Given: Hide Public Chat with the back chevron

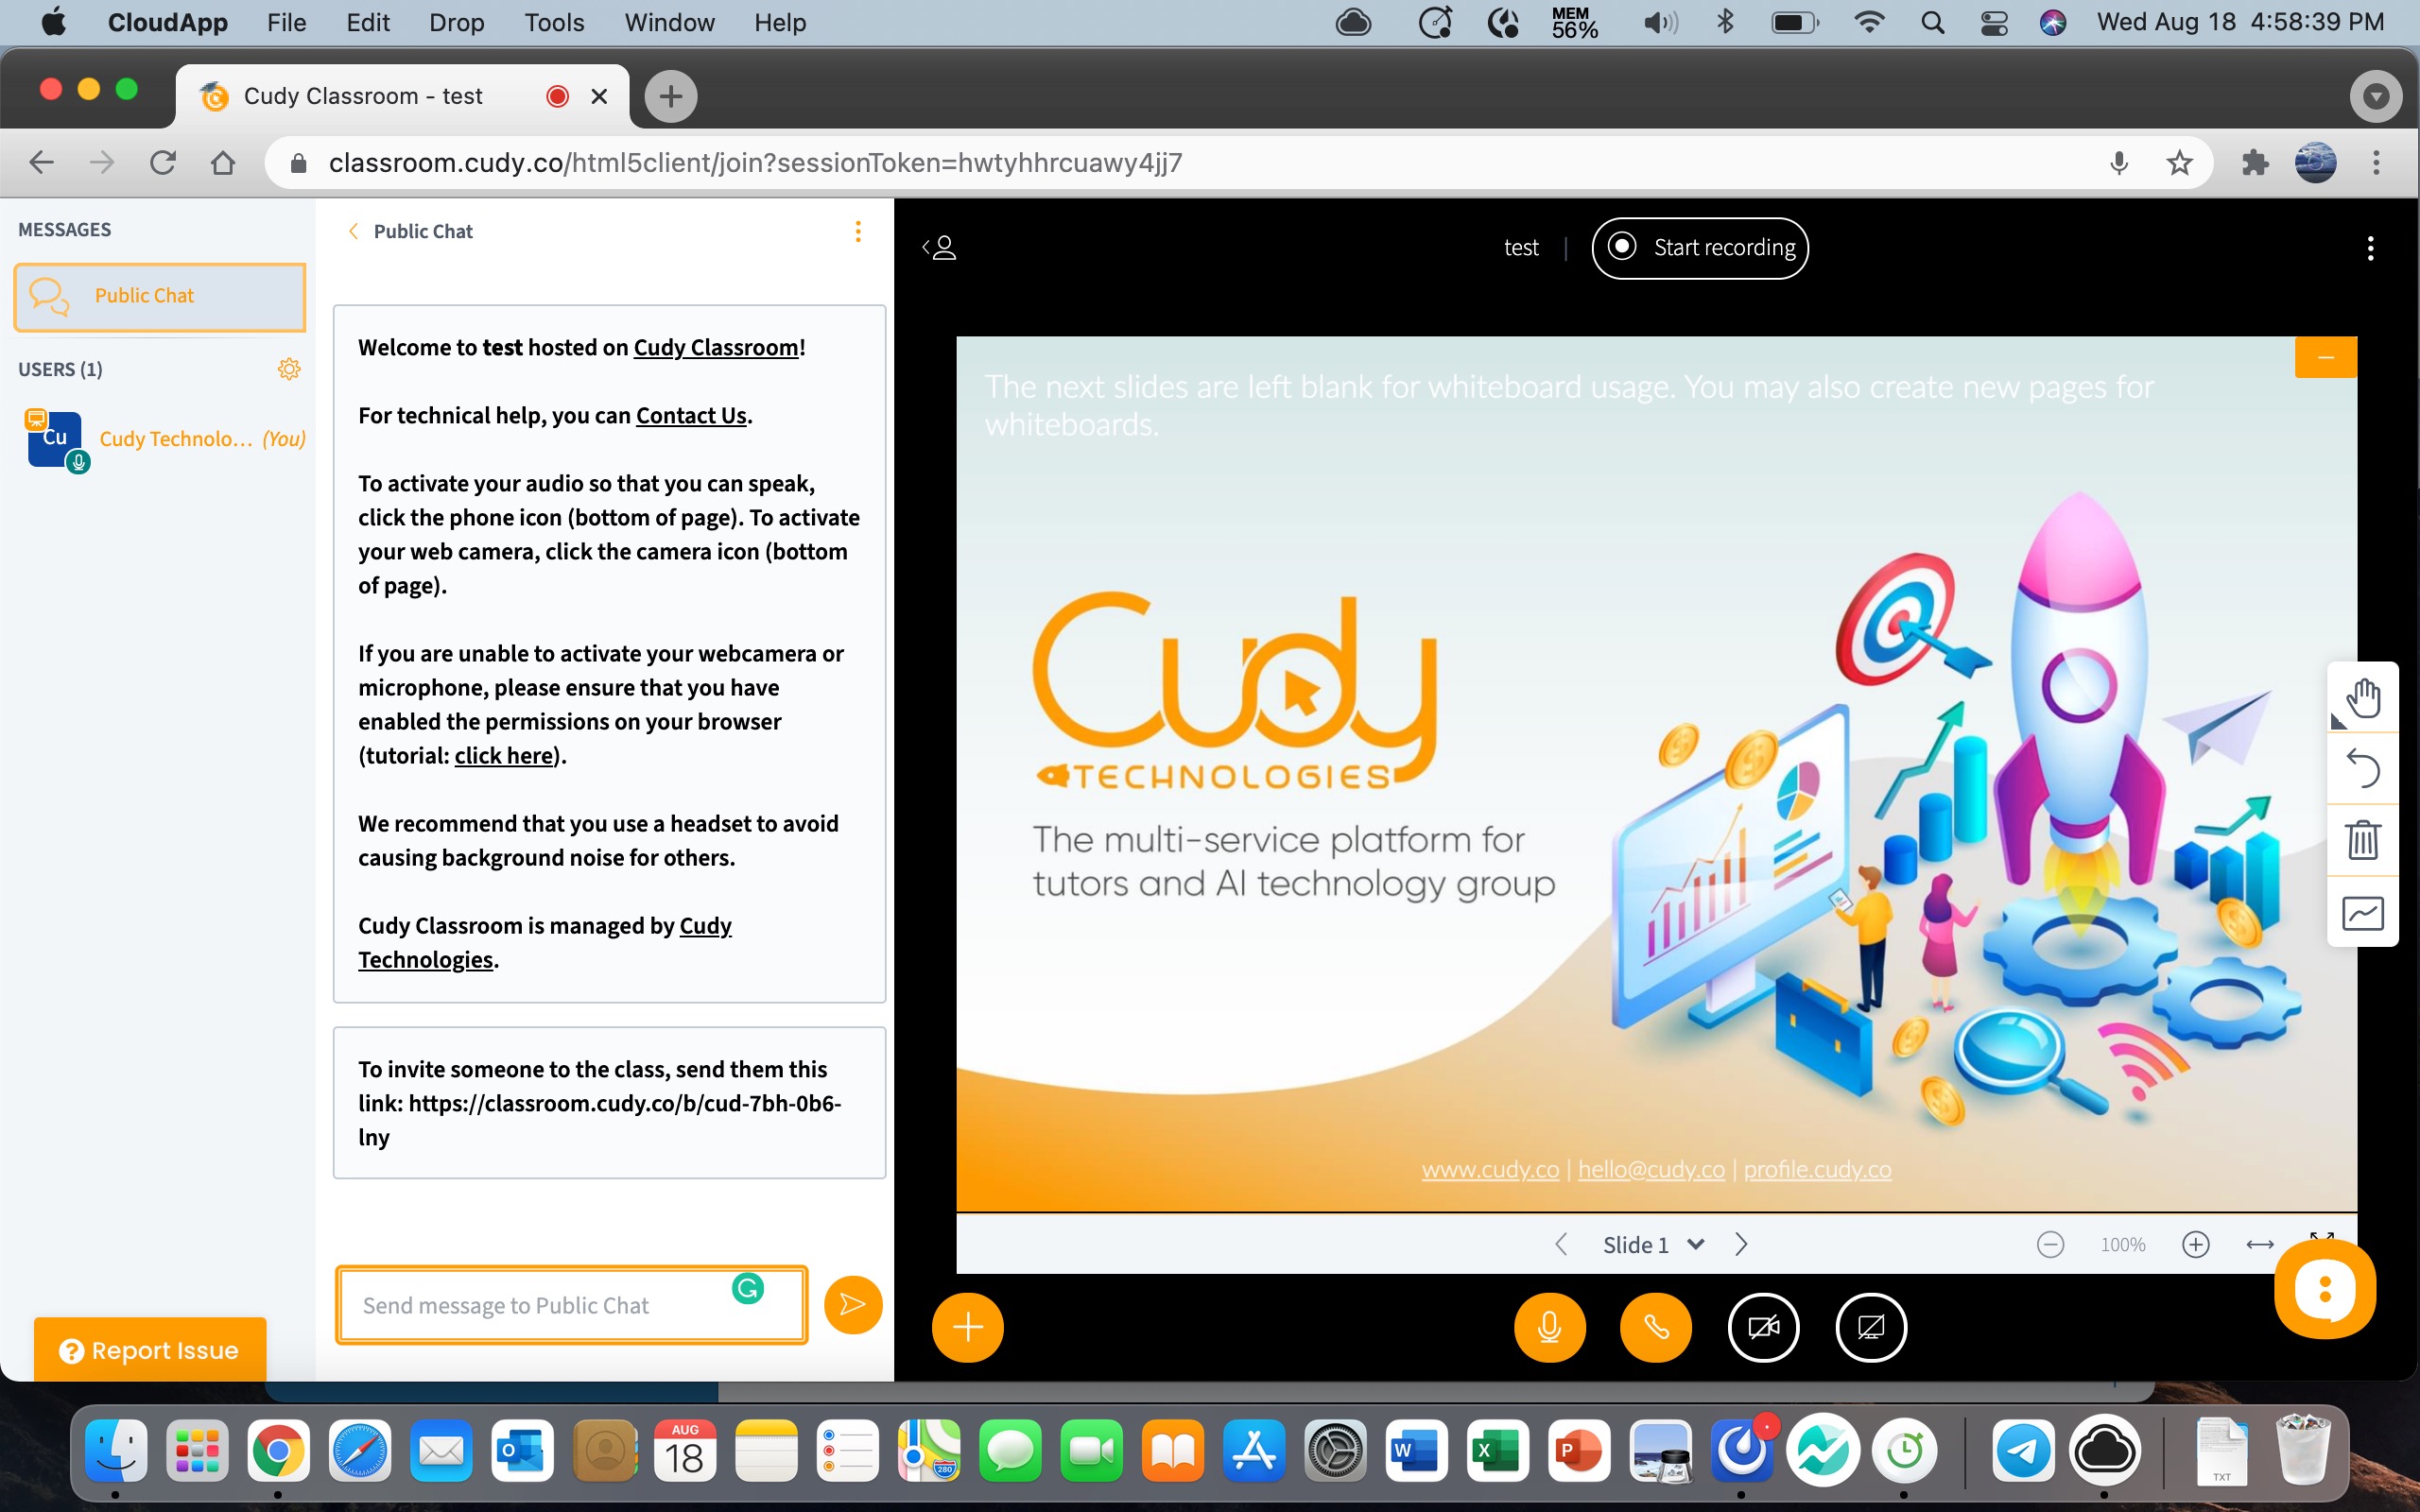Looking at the screenshot, I should pyautogui.click(x=352, y=231).
